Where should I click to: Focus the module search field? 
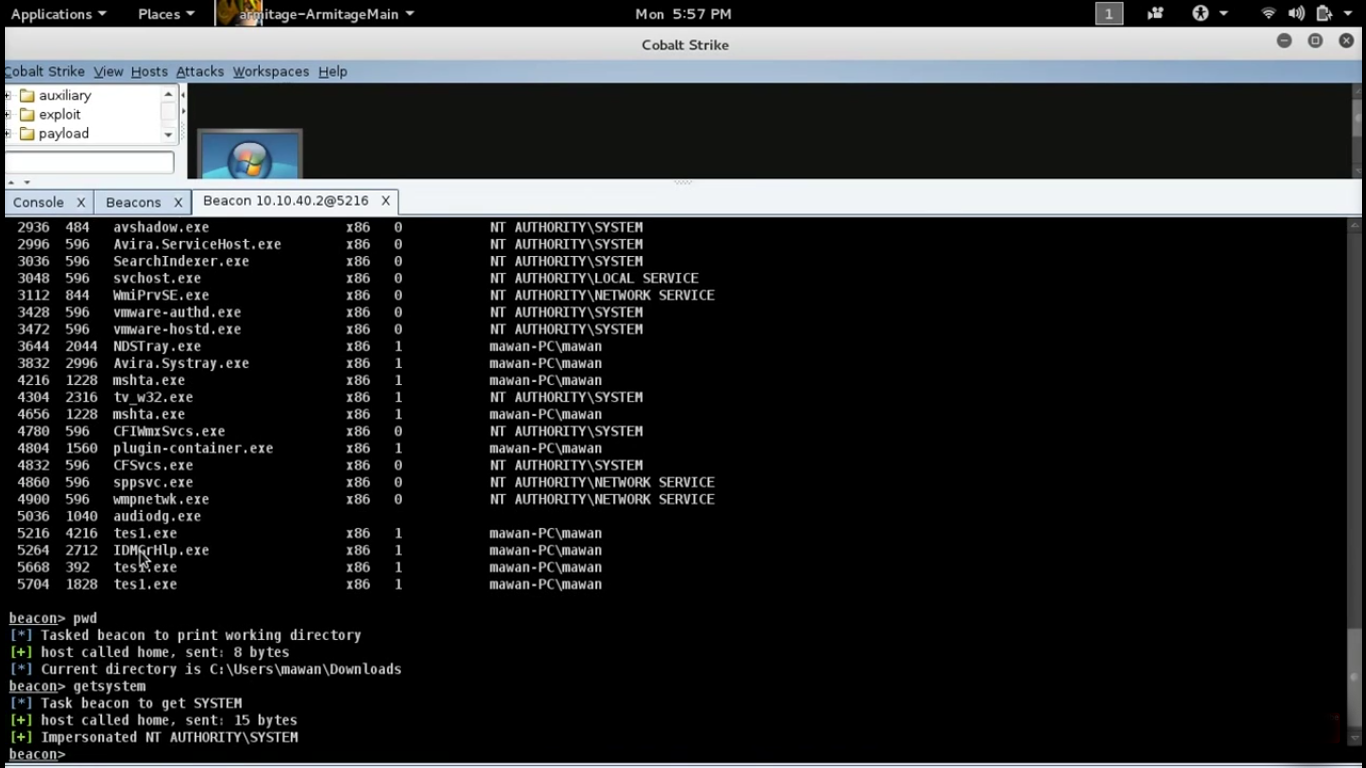(x=89, y=162)
